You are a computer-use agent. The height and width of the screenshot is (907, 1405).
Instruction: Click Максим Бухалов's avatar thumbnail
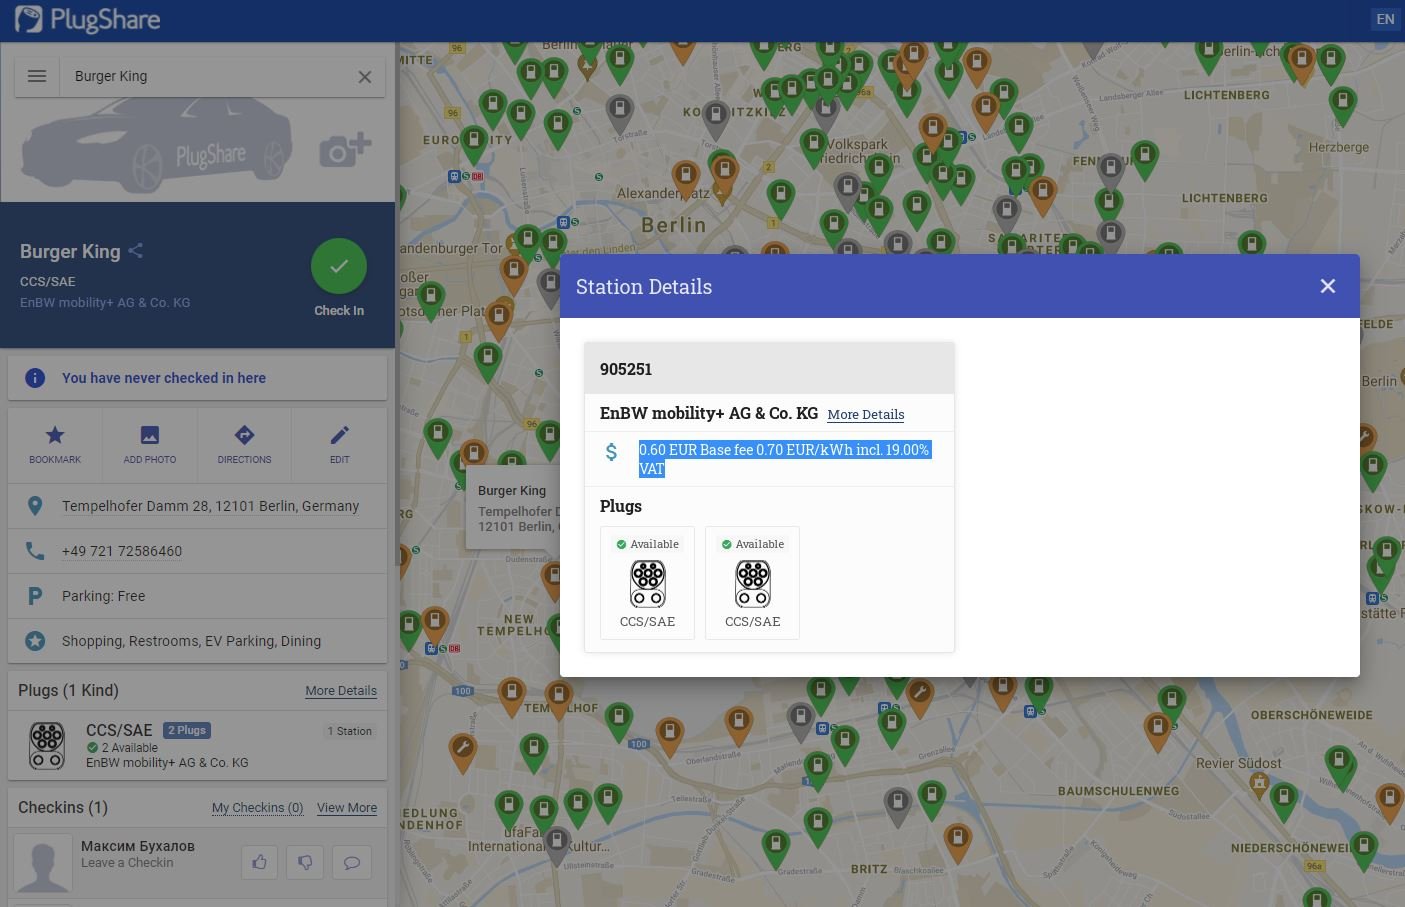point(43,864)
